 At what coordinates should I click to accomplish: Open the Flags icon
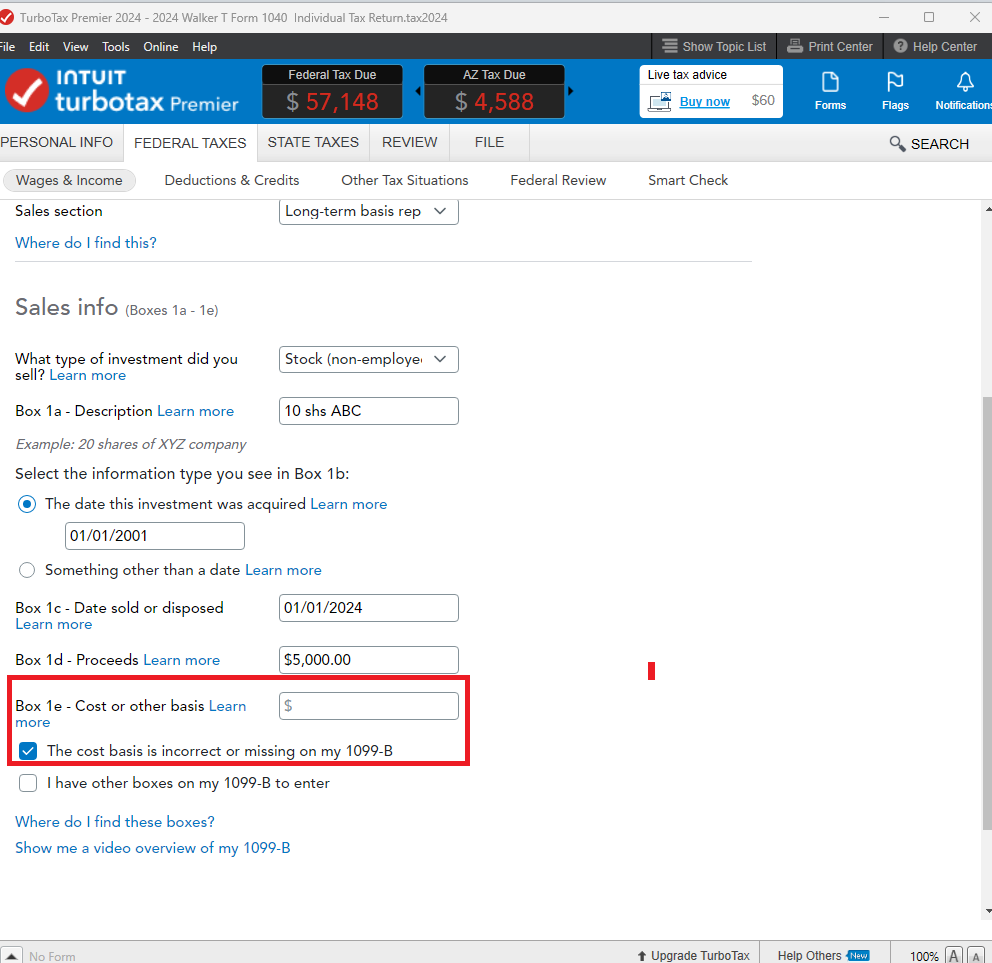pos(895,91)
